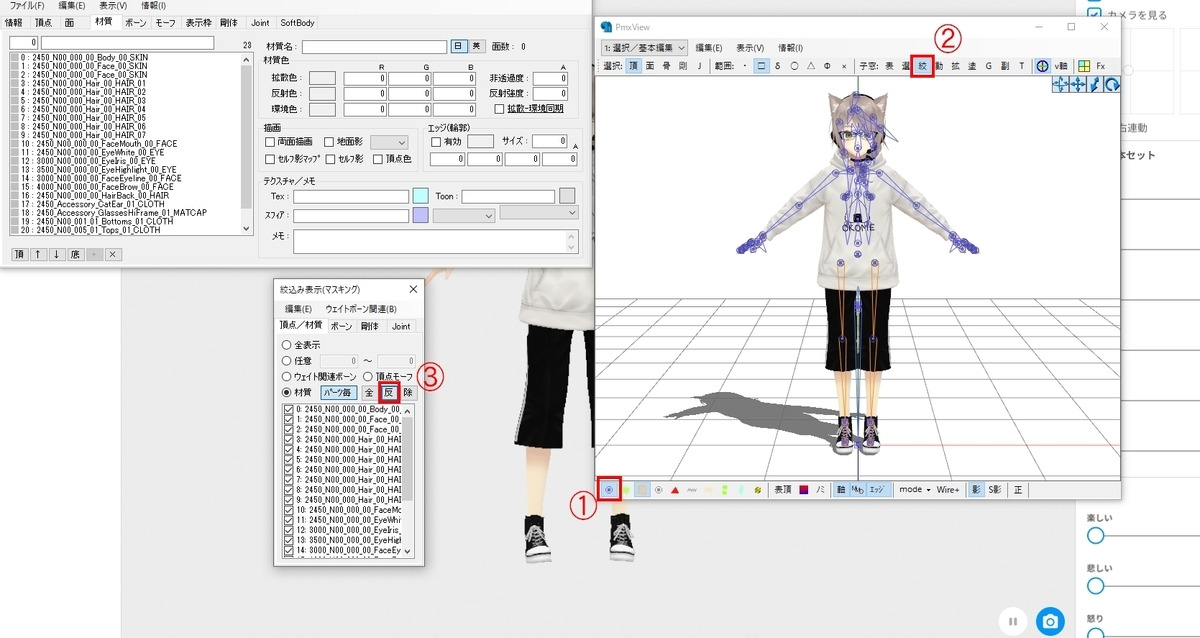Open 絞 masking sub-window button
Image resolution: width=1200 pixels, height=638 pixels.
coord(923,65)
